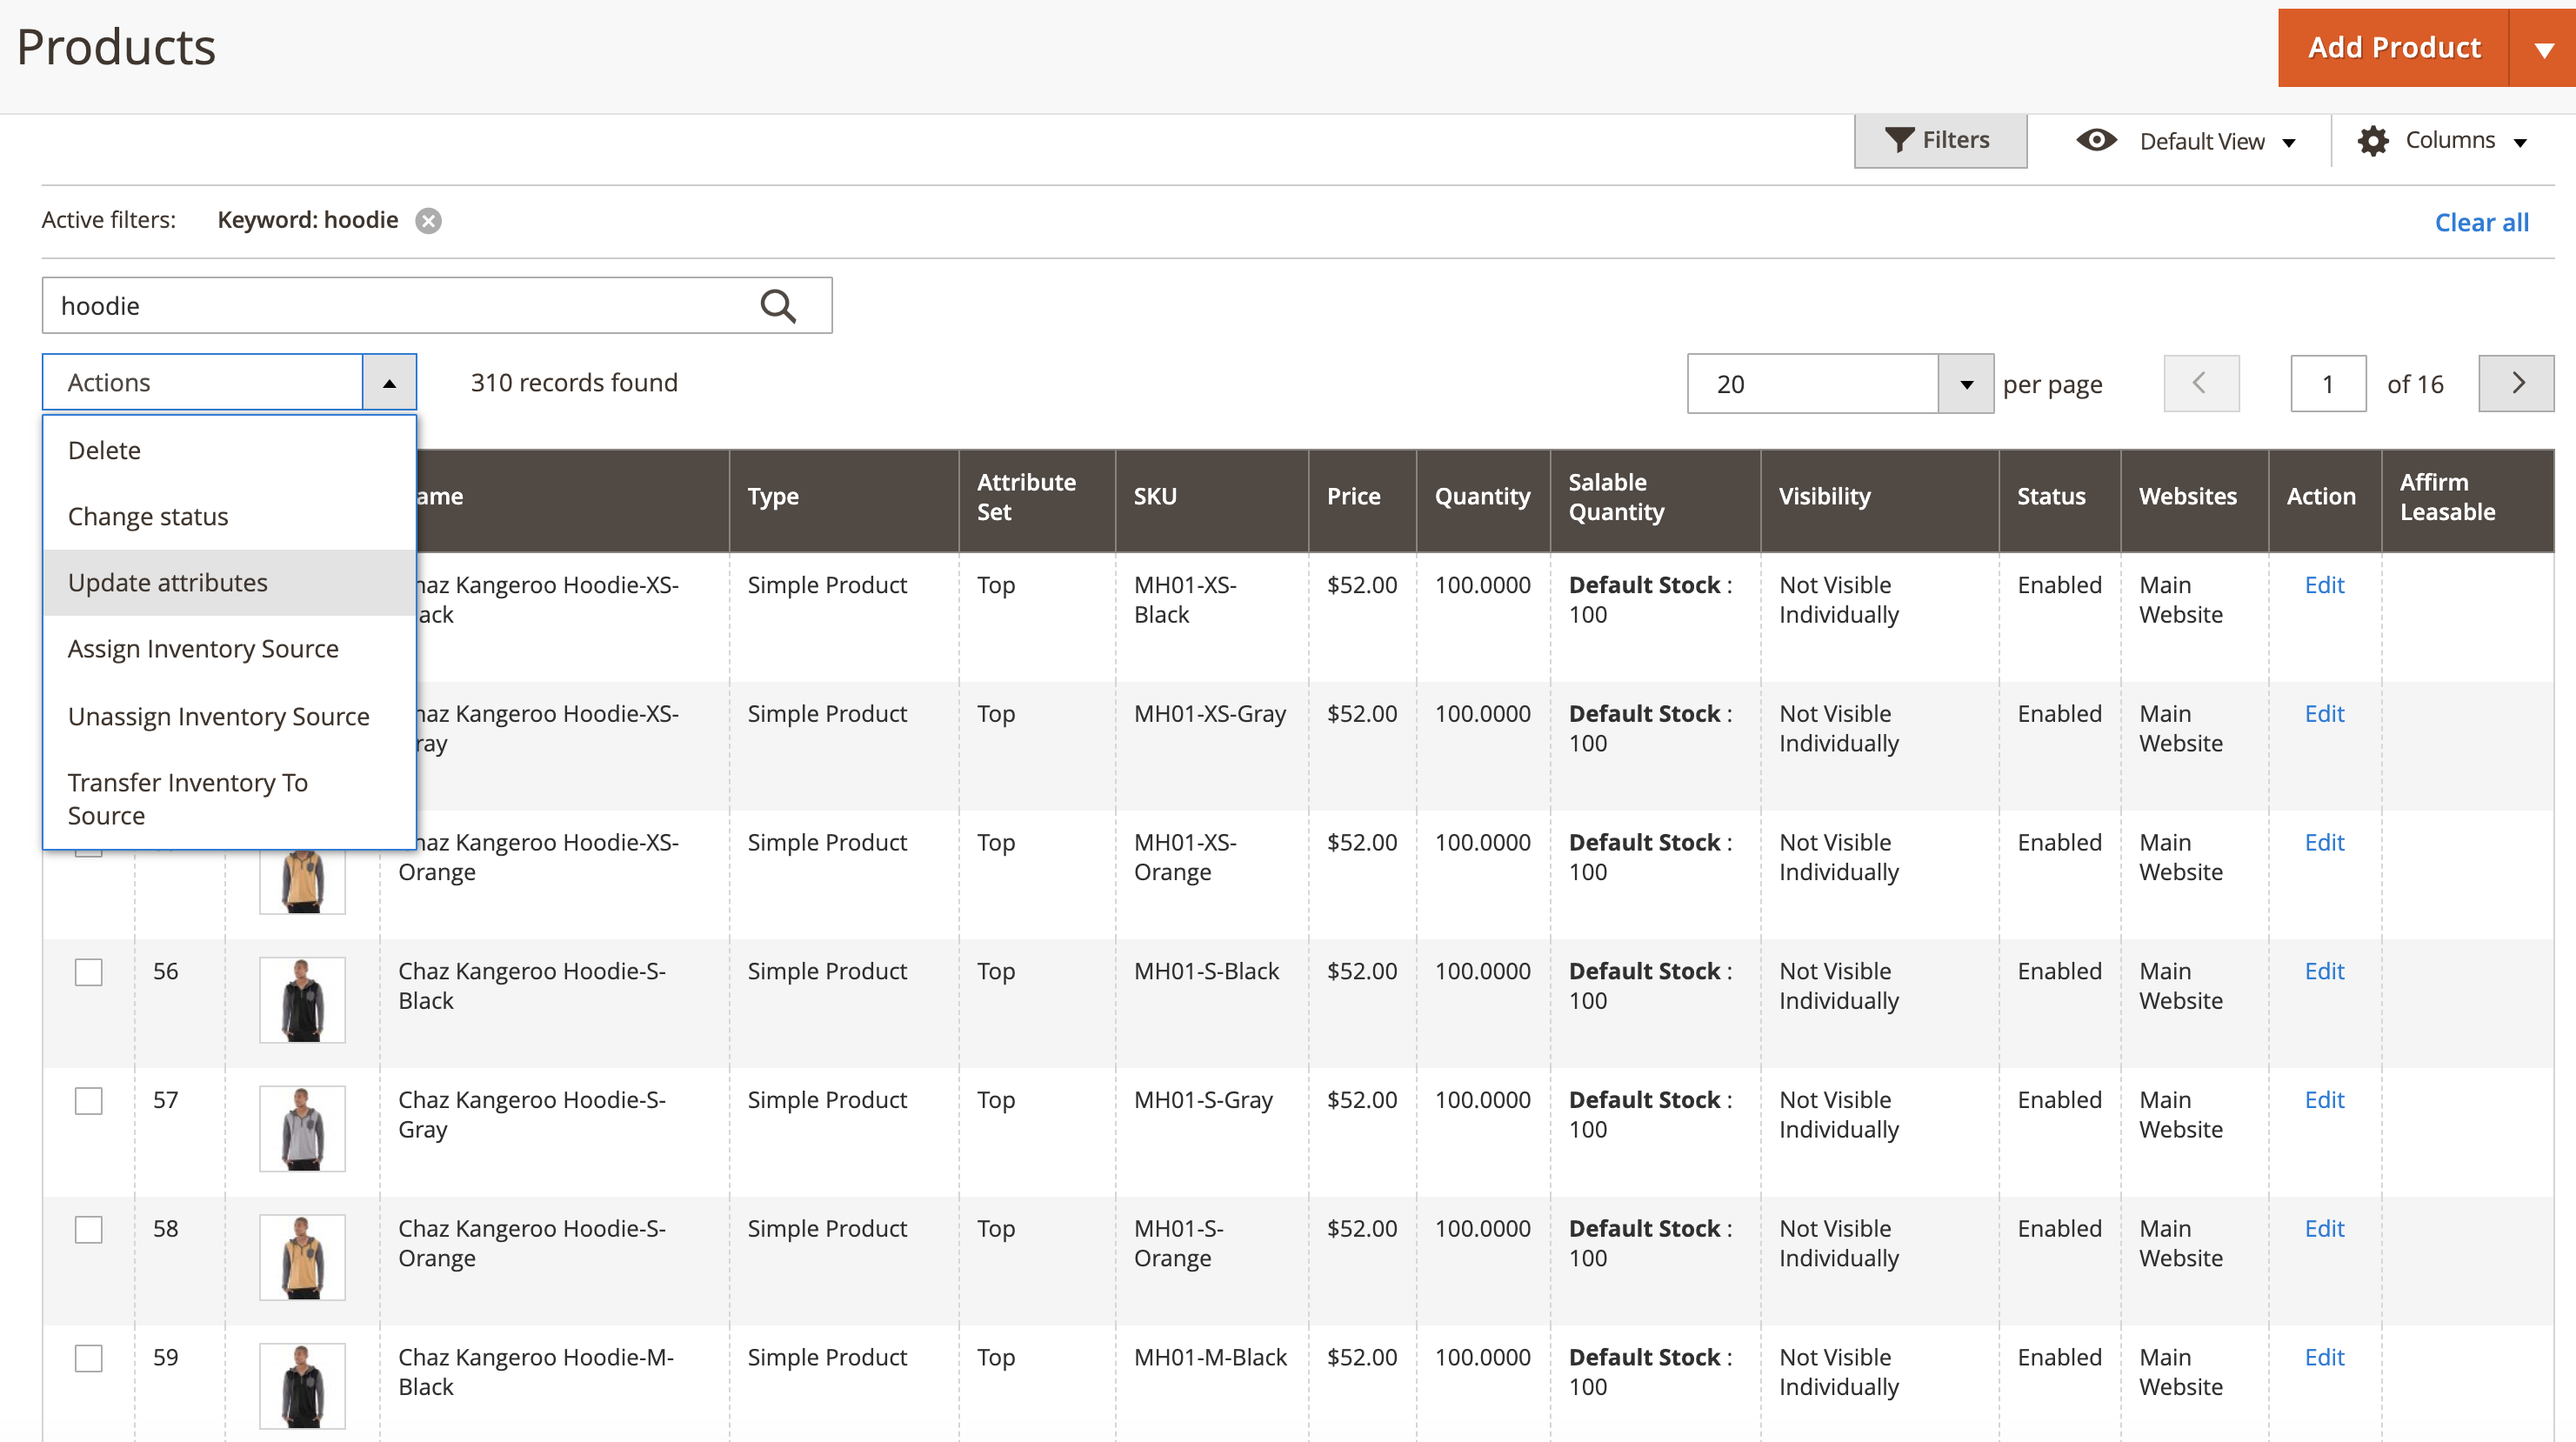Collapse the Actions dropdown arrow
This screenshot has height=1442, width=2576.
click(x=389, y=383)
